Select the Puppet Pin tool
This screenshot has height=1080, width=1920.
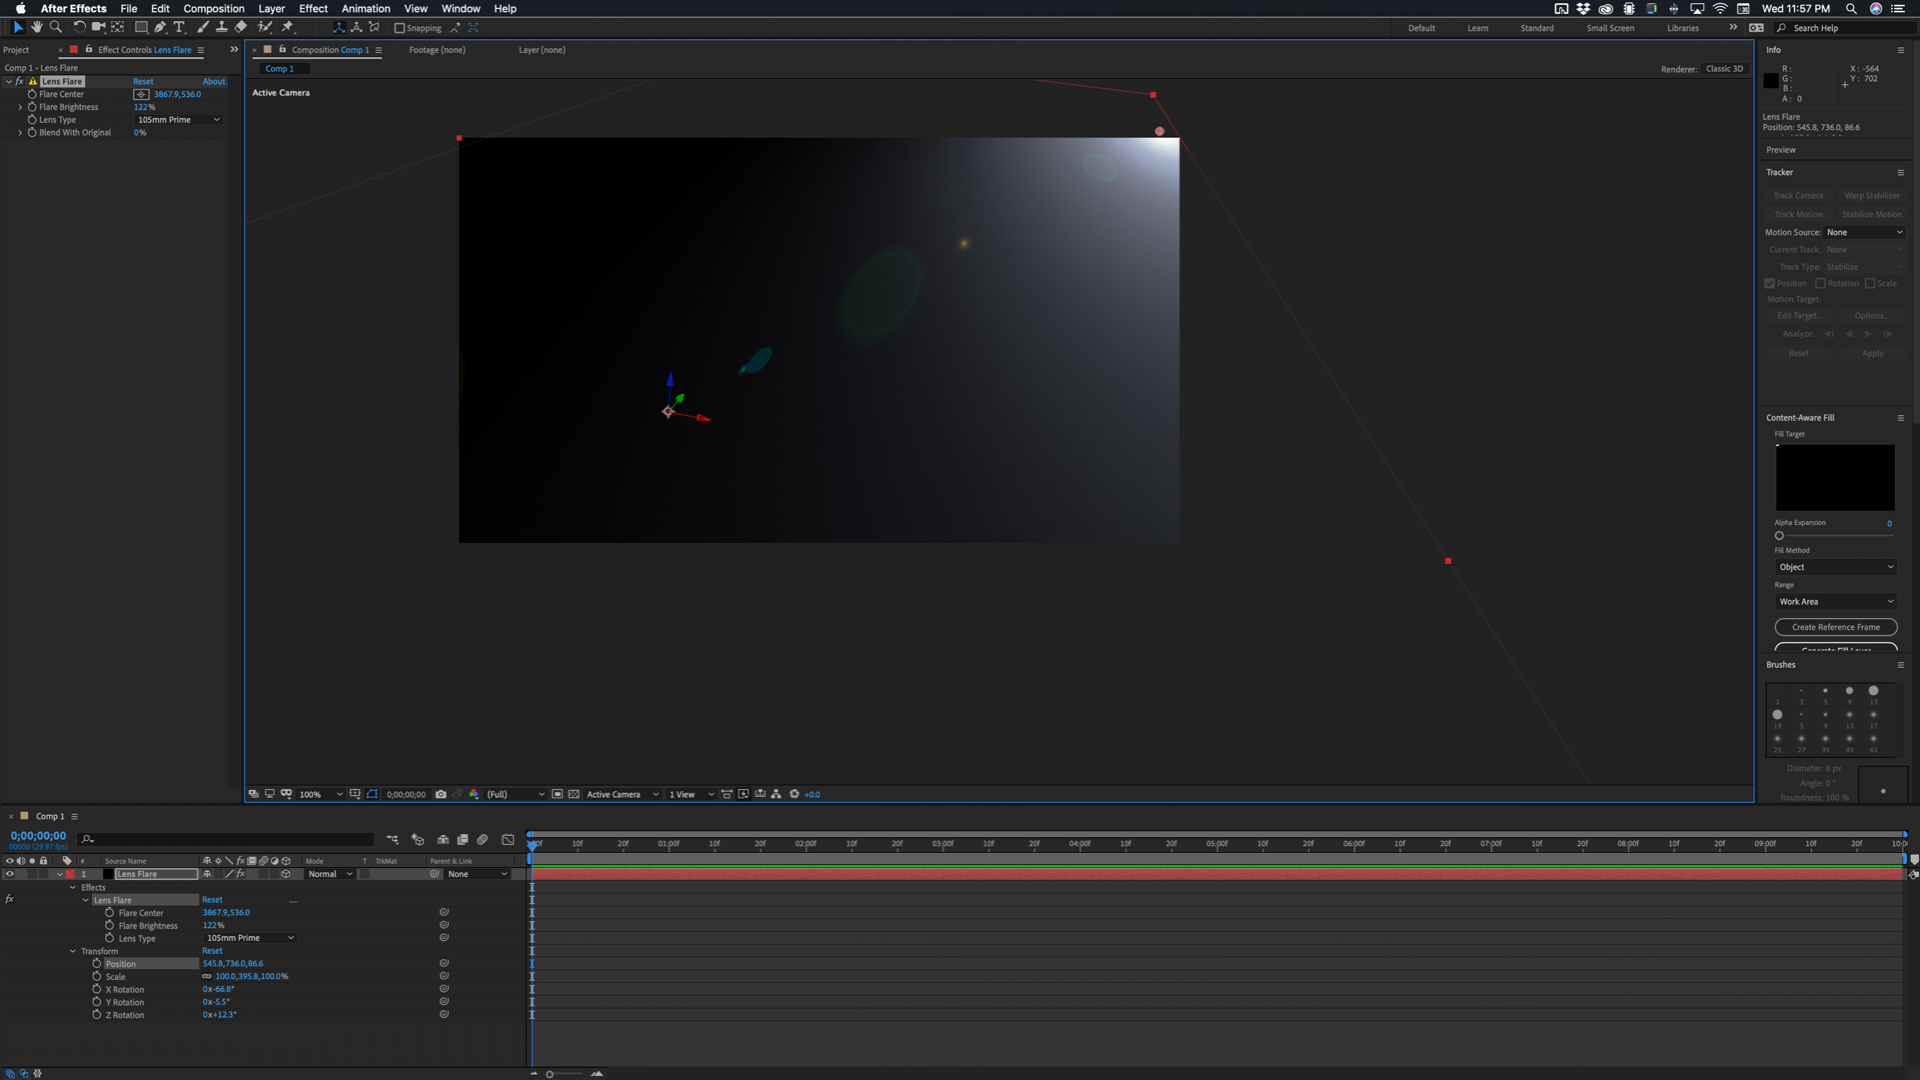pos(288,27)
